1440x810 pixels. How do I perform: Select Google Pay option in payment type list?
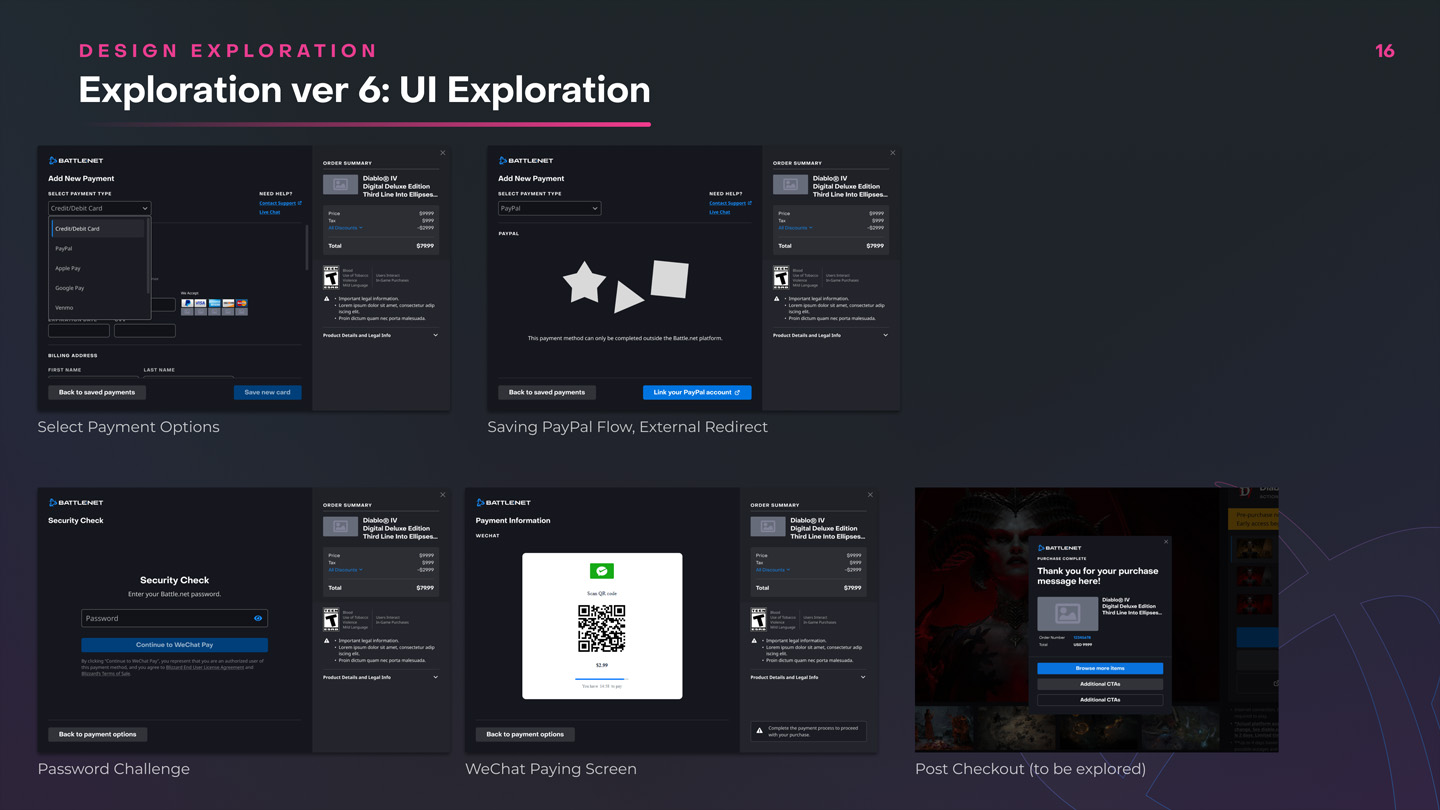coord(98,288)
